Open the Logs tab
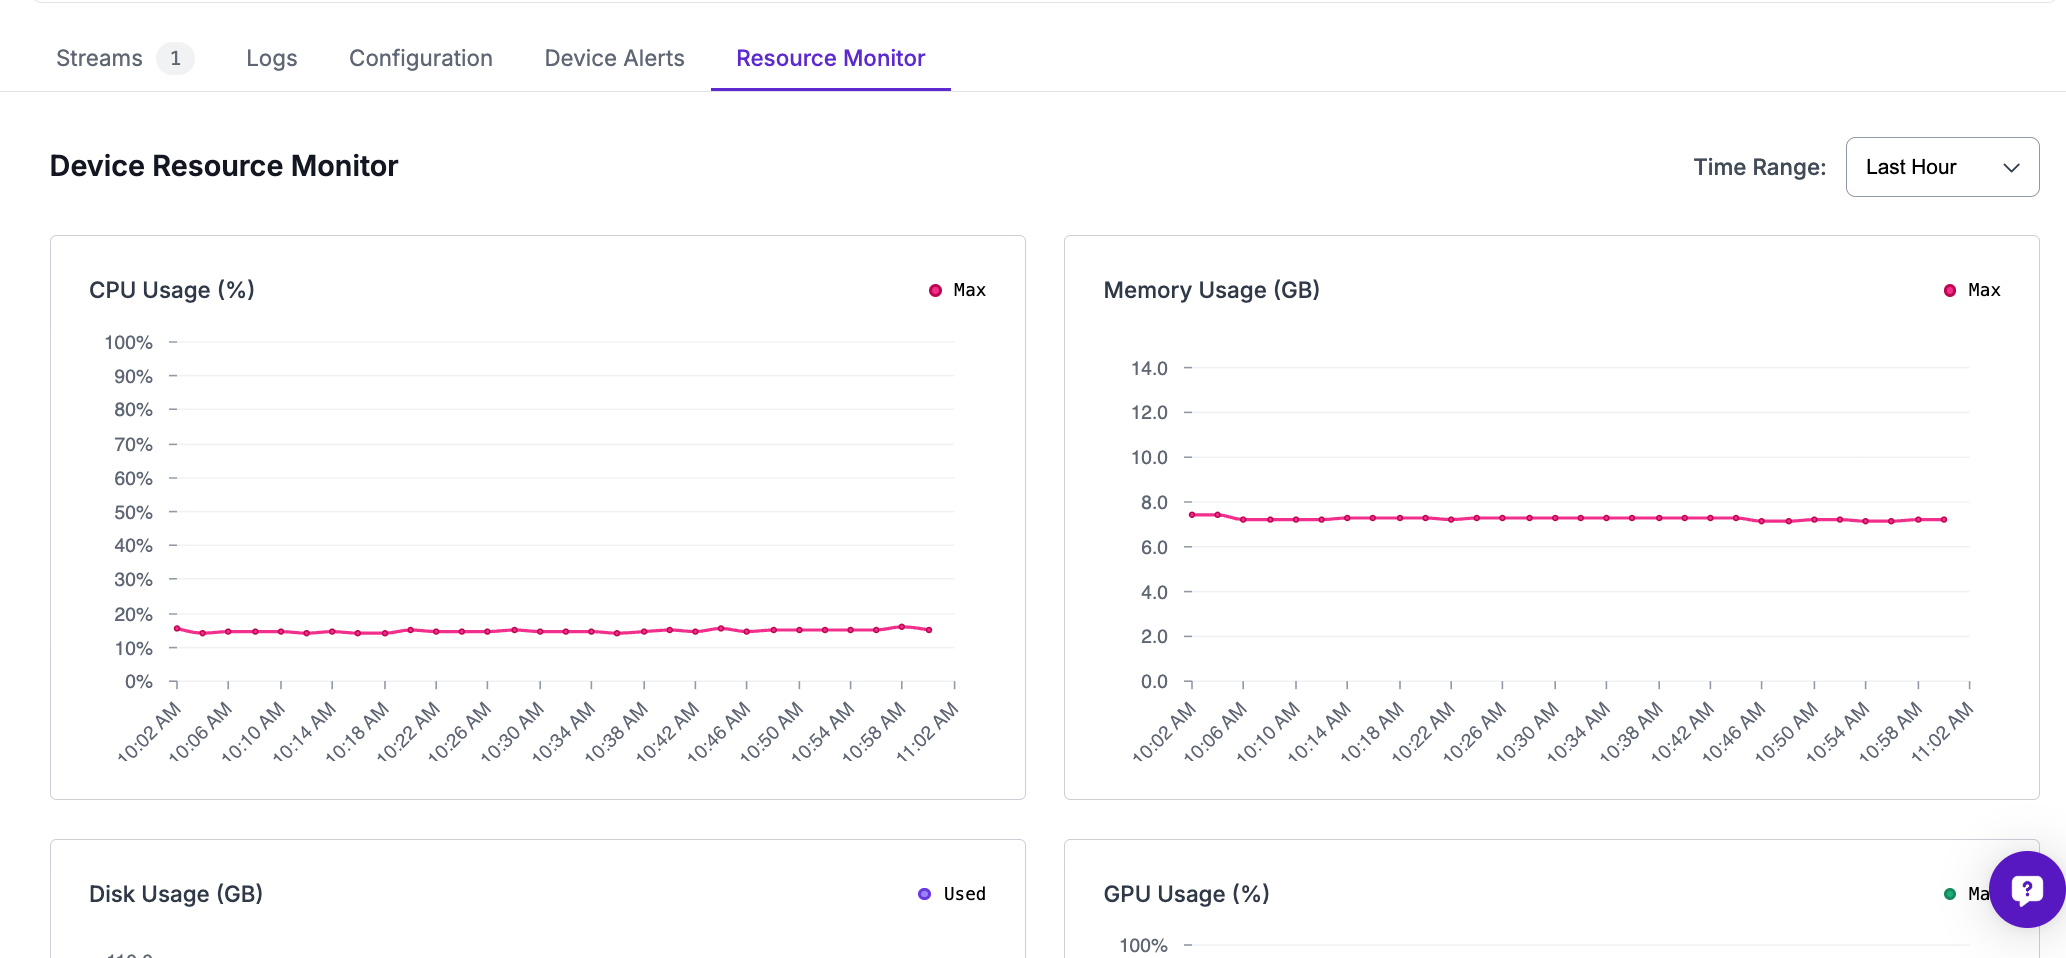2066x958 pixels. 271,58
